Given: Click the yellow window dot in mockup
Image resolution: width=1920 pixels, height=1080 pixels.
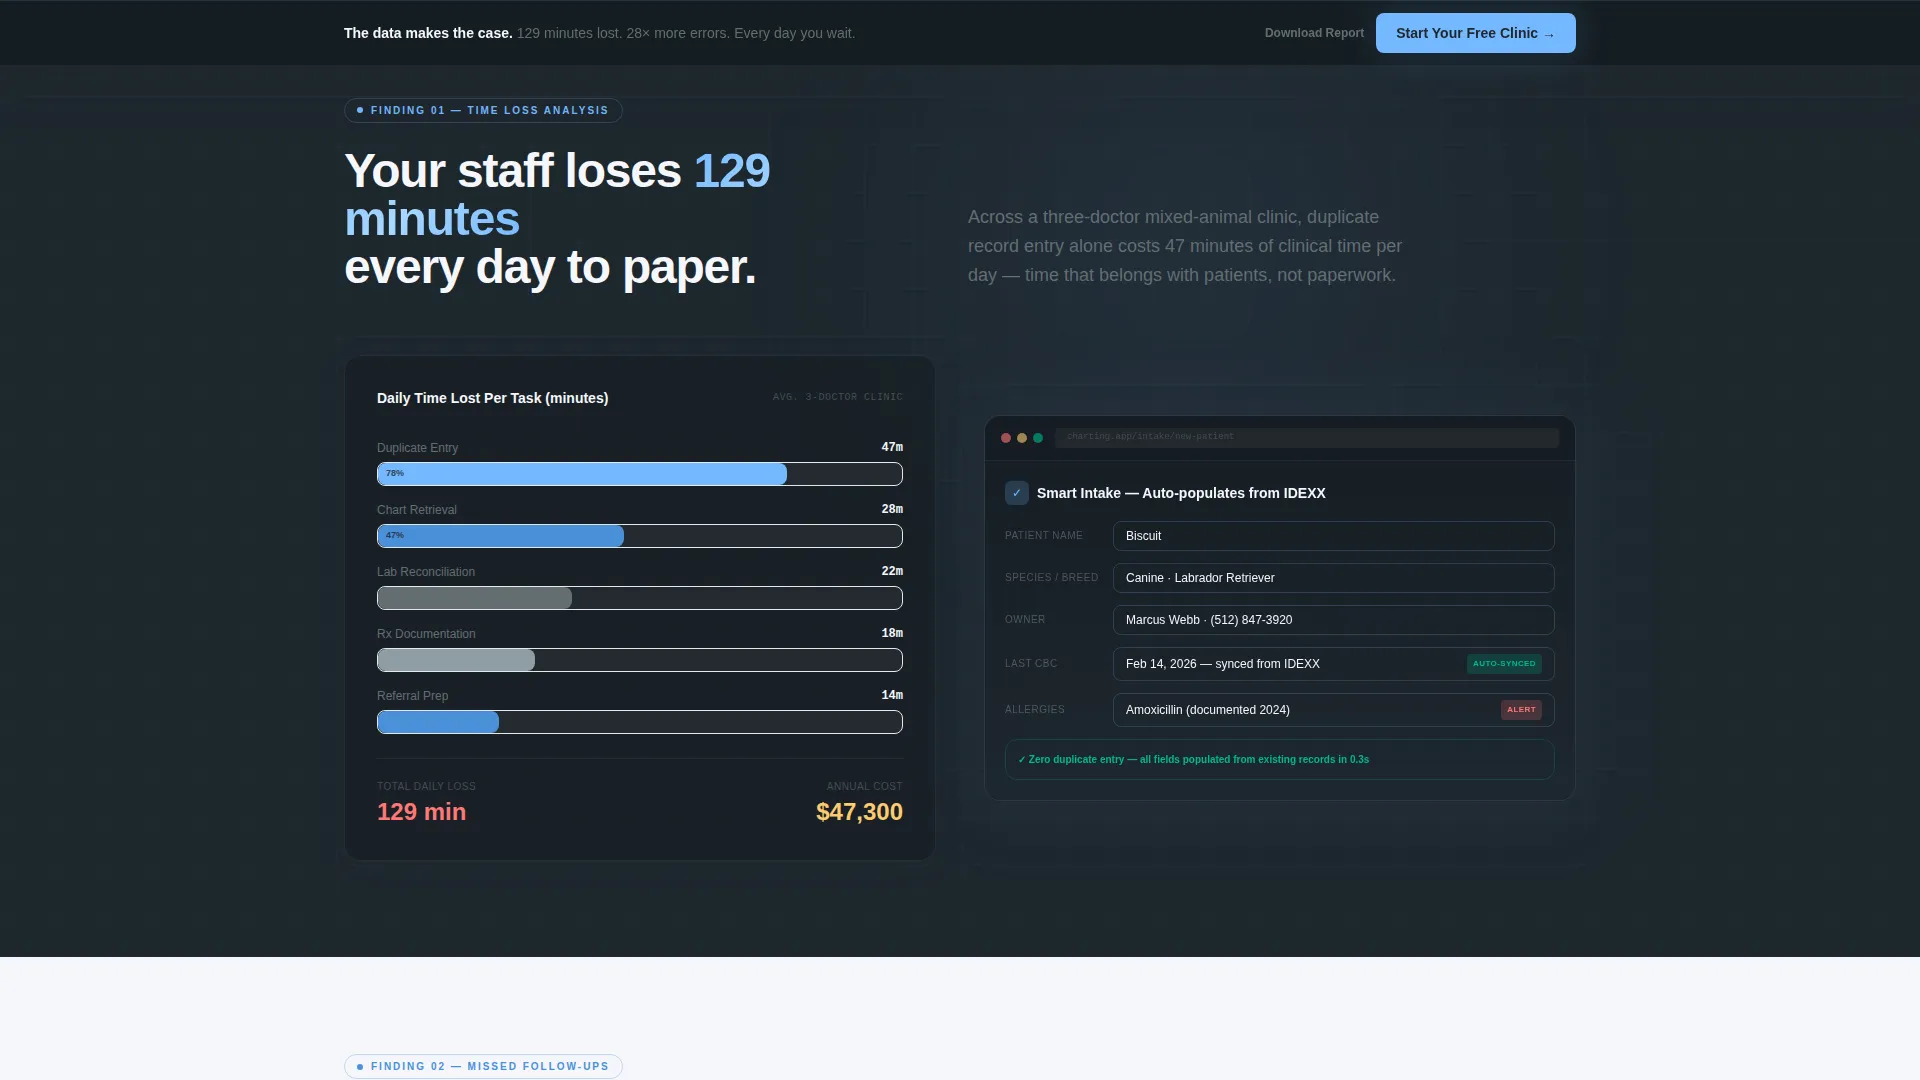Looking at the screenshot, I should click(x=1022, y=438).
